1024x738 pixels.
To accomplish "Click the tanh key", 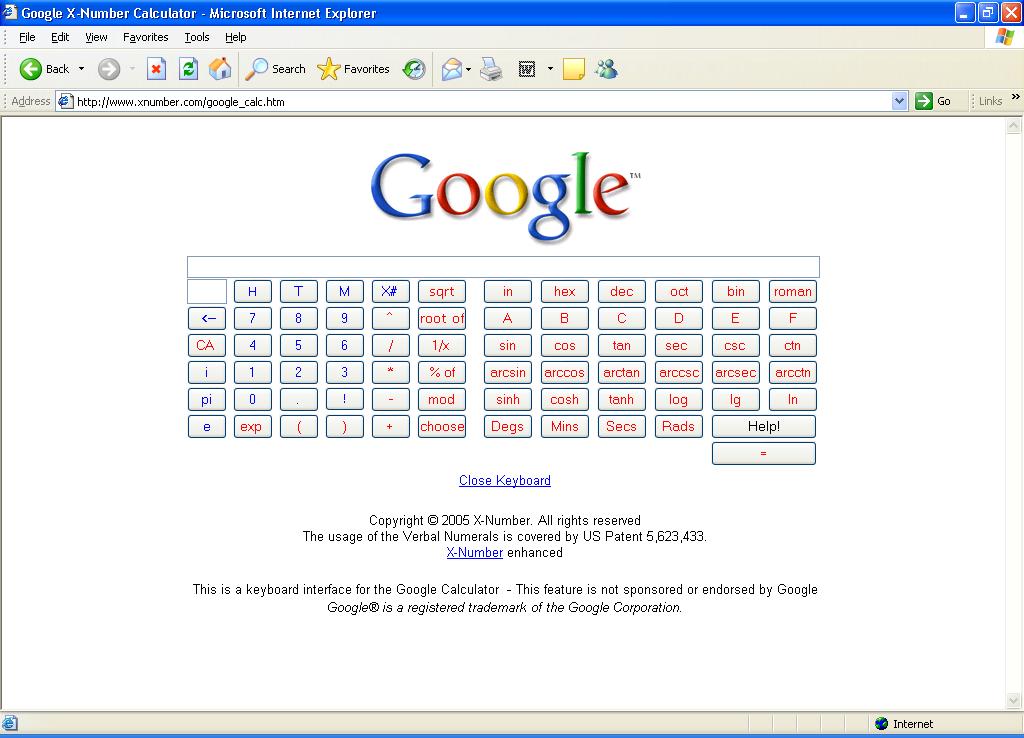I will (621, 399).
